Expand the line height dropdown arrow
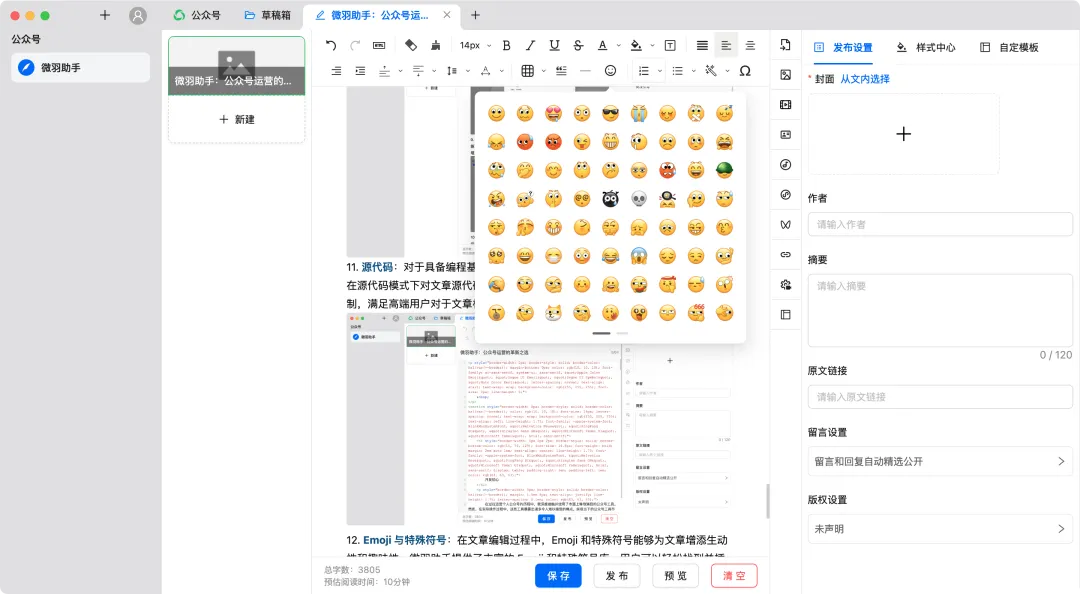The width and height of the screenshot is (1080, 594). (x=468, y=71)
